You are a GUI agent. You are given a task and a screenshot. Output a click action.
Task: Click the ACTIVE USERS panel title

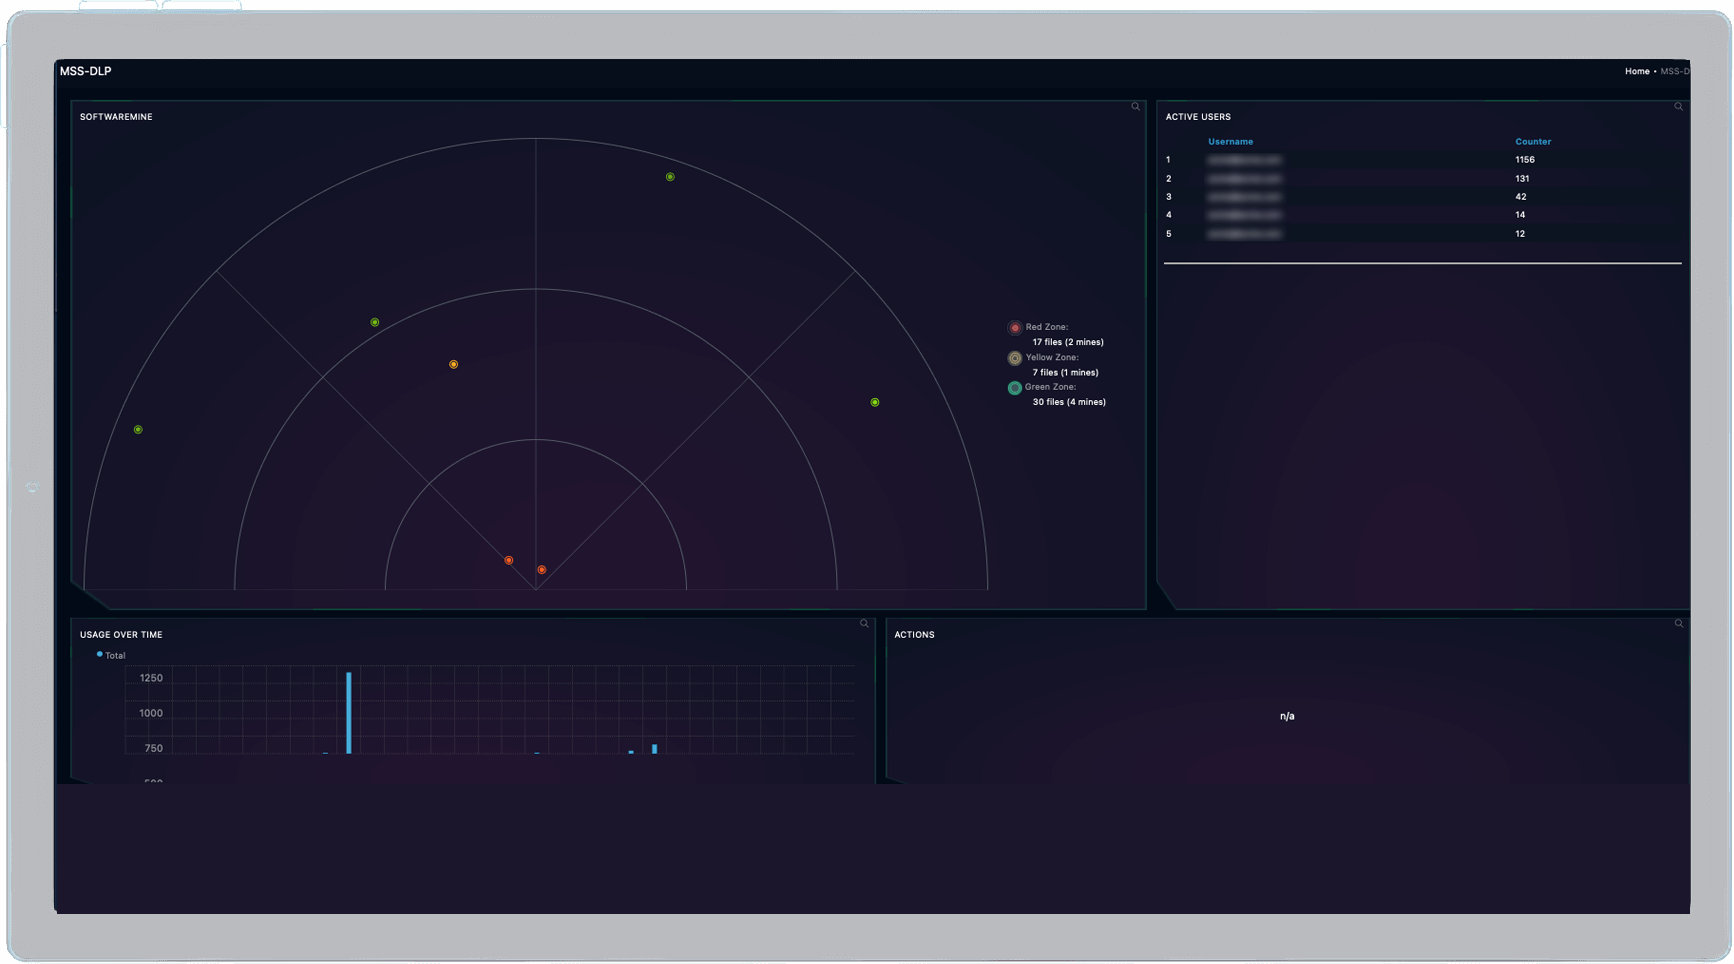coord(1198,117)
